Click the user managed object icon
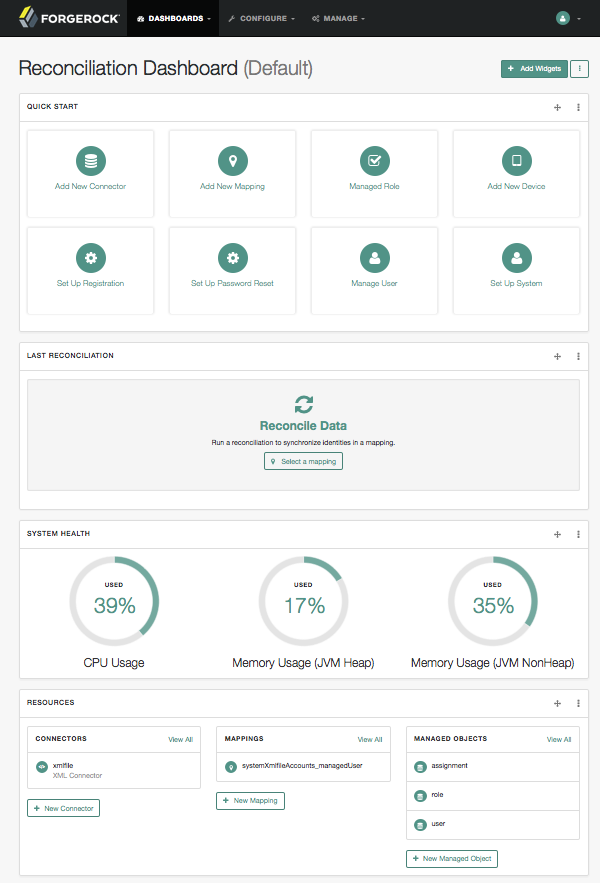The width and height of the screenshot is (600, 883). 420,825
